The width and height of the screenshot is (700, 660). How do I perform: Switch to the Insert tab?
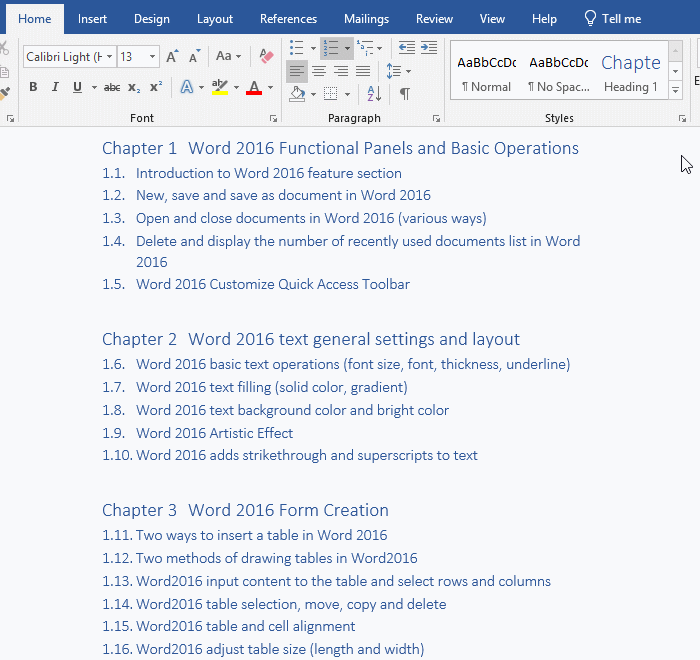click(92, 19)
